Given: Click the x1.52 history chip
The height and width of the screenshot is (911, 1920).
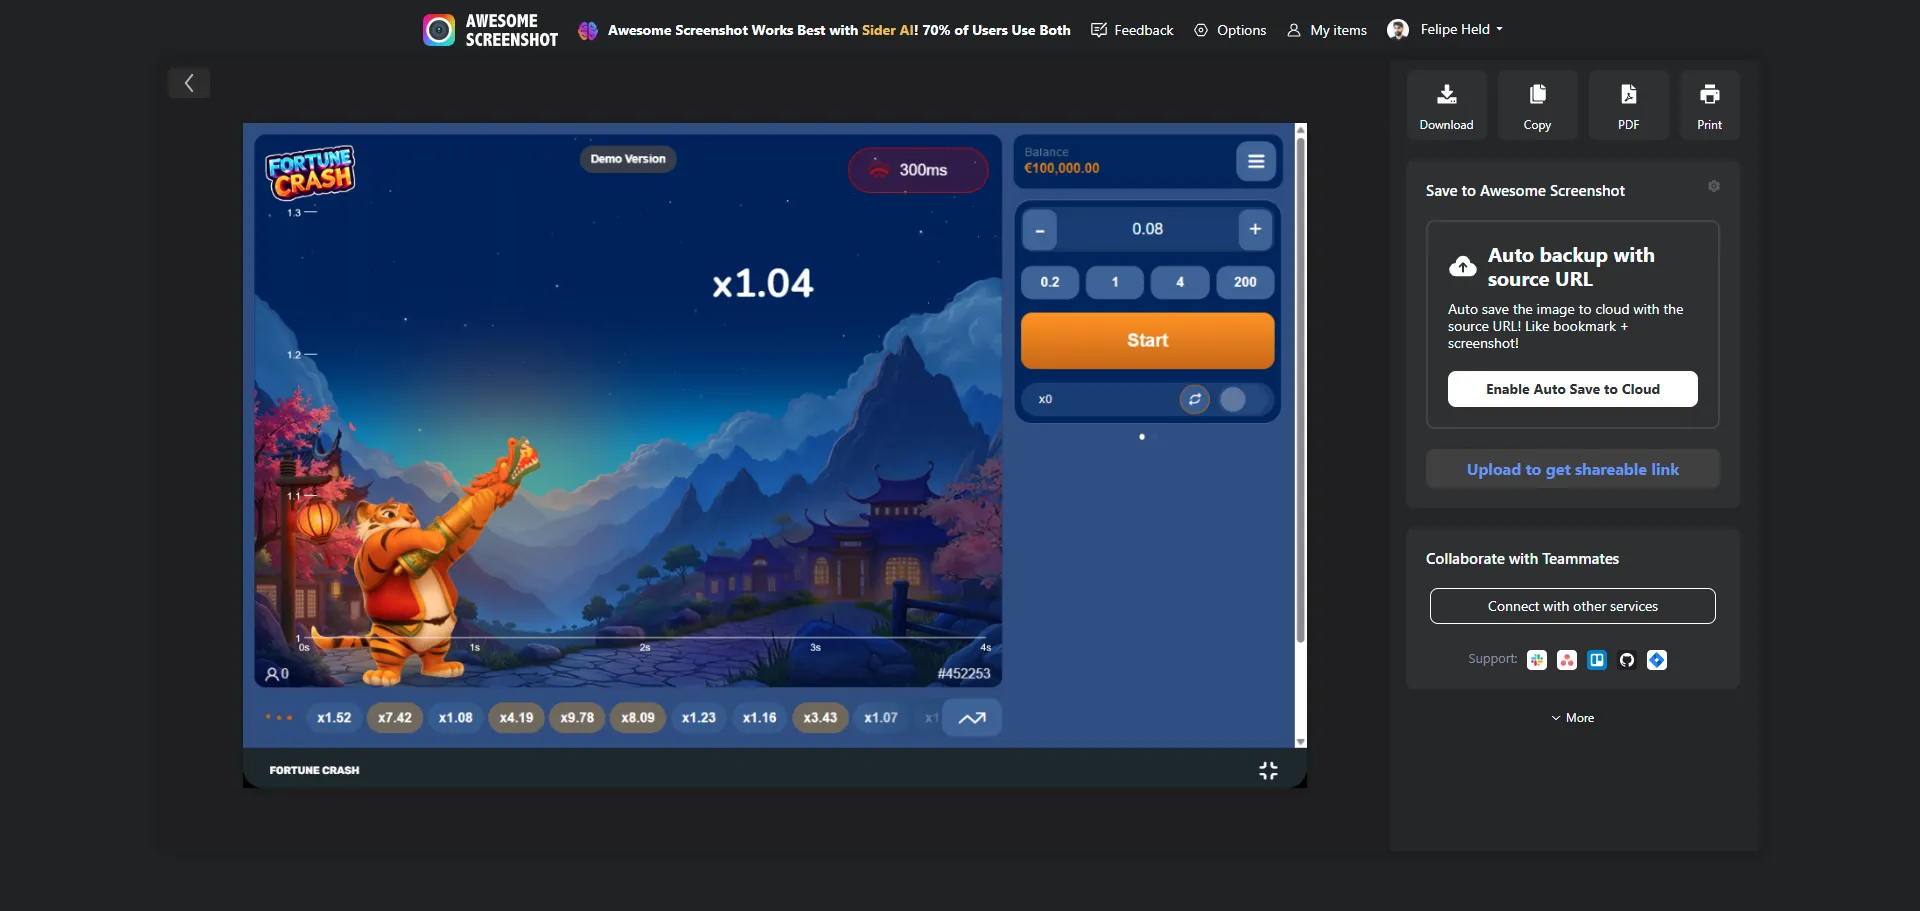Looking at the screenshot, I should coord(334,718).
